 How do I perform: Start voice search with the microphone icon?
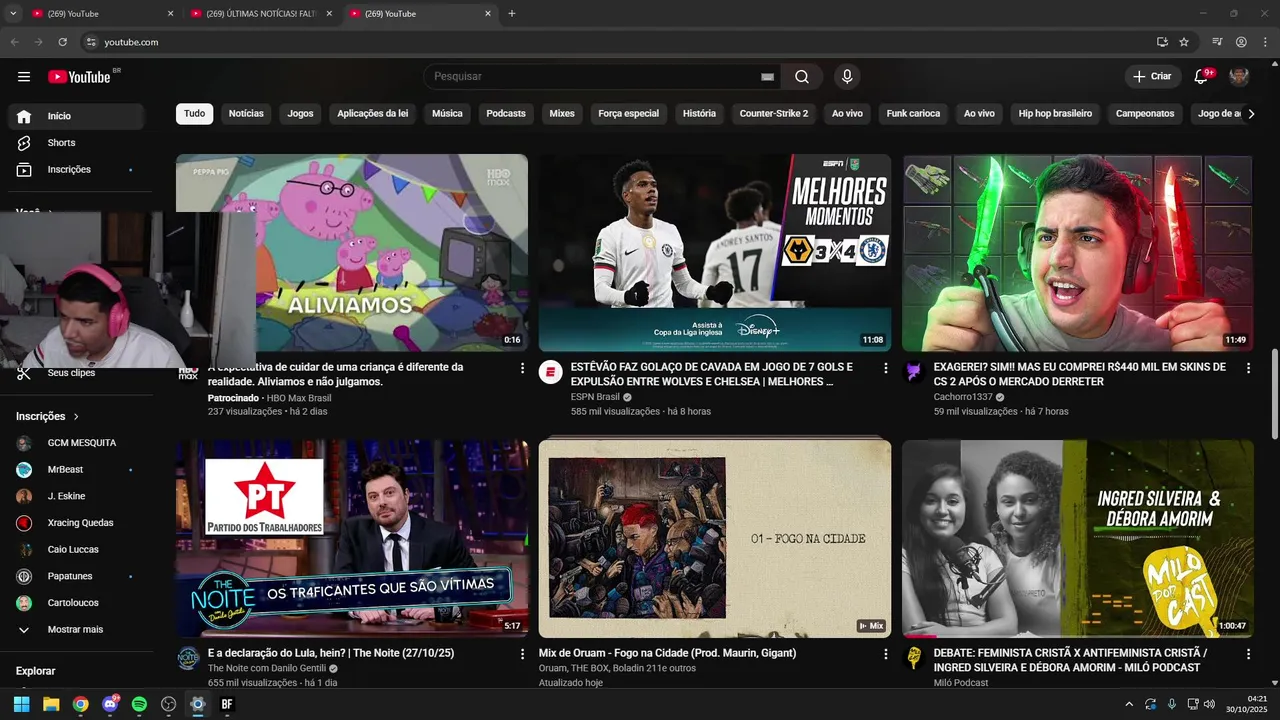[847, 77]
